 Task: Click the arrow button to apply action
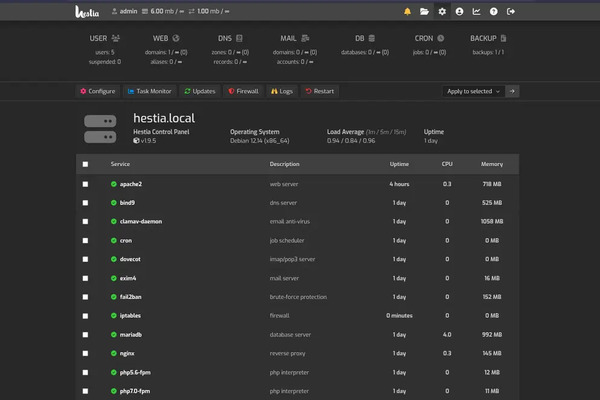(x=512, y=91)
